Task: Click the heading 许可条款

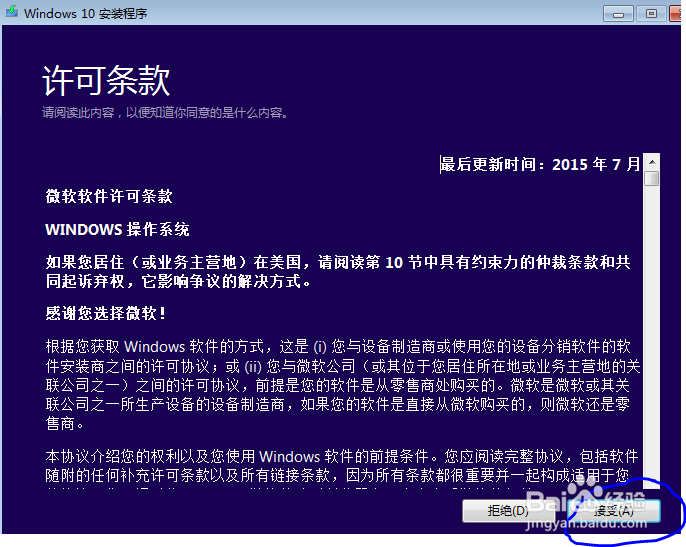Action: pyautogui.click(x=106, y=81)
